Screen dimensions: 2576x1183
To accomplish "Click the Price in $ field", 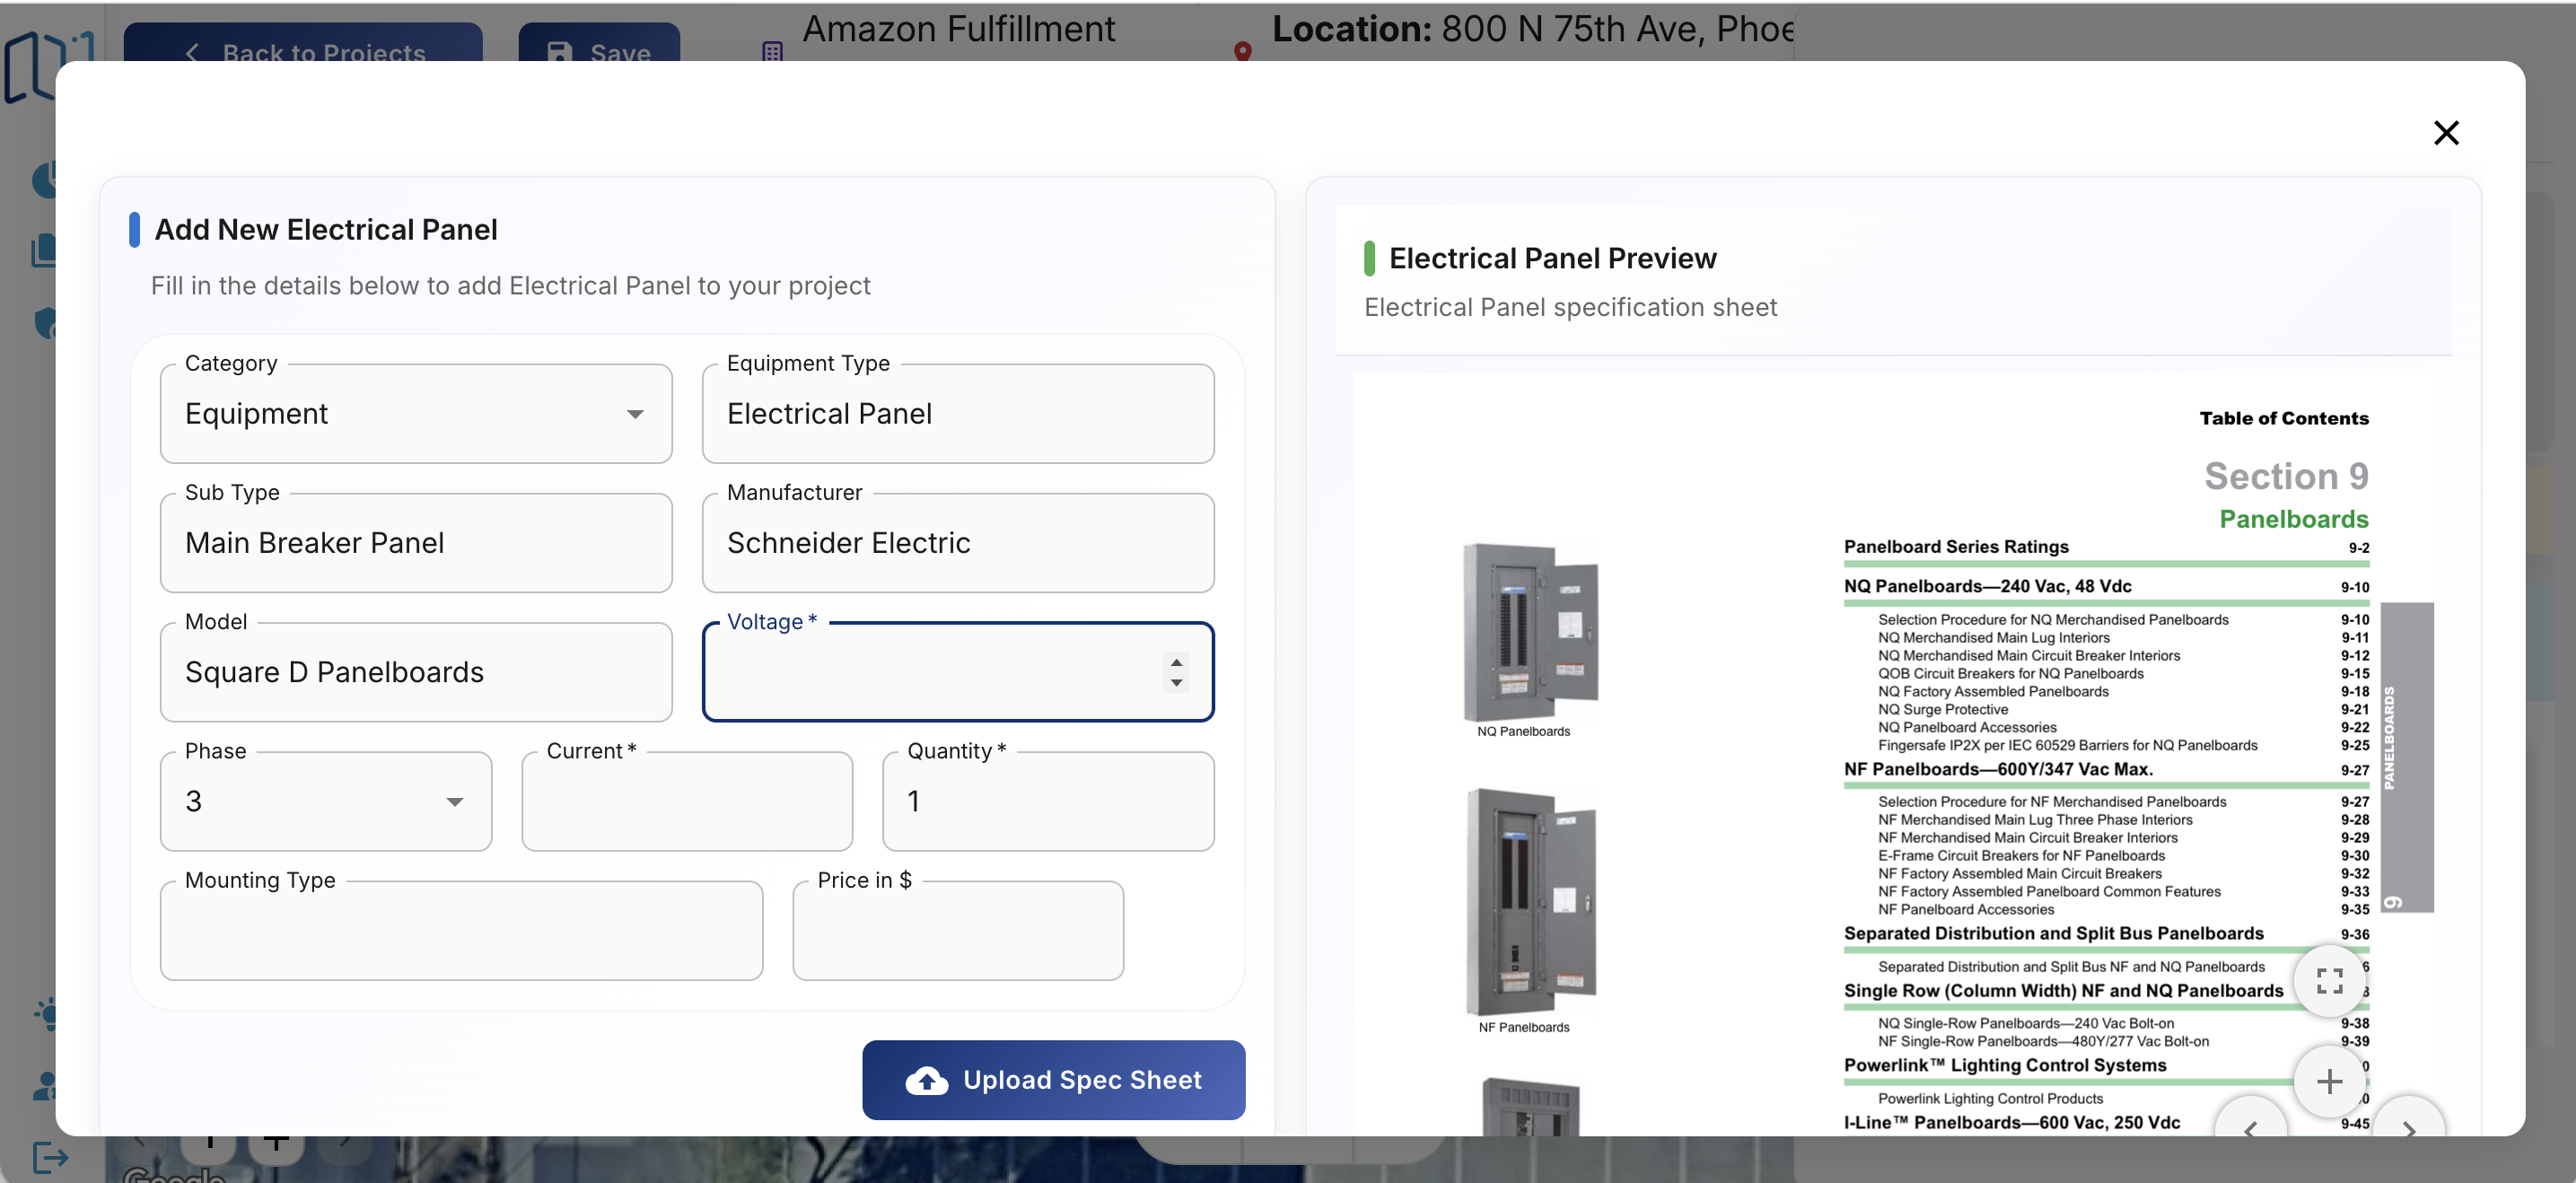I will tap(957, 931).
